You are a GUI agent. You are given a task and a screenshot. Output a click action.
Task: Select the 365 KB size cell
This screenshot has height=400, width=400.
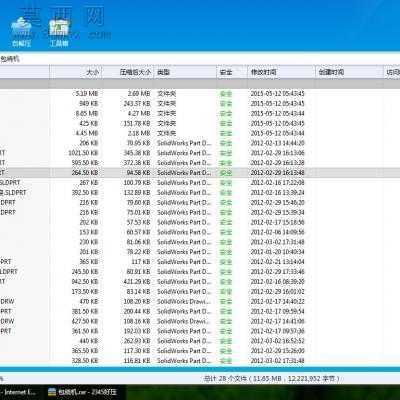(89, 262)
